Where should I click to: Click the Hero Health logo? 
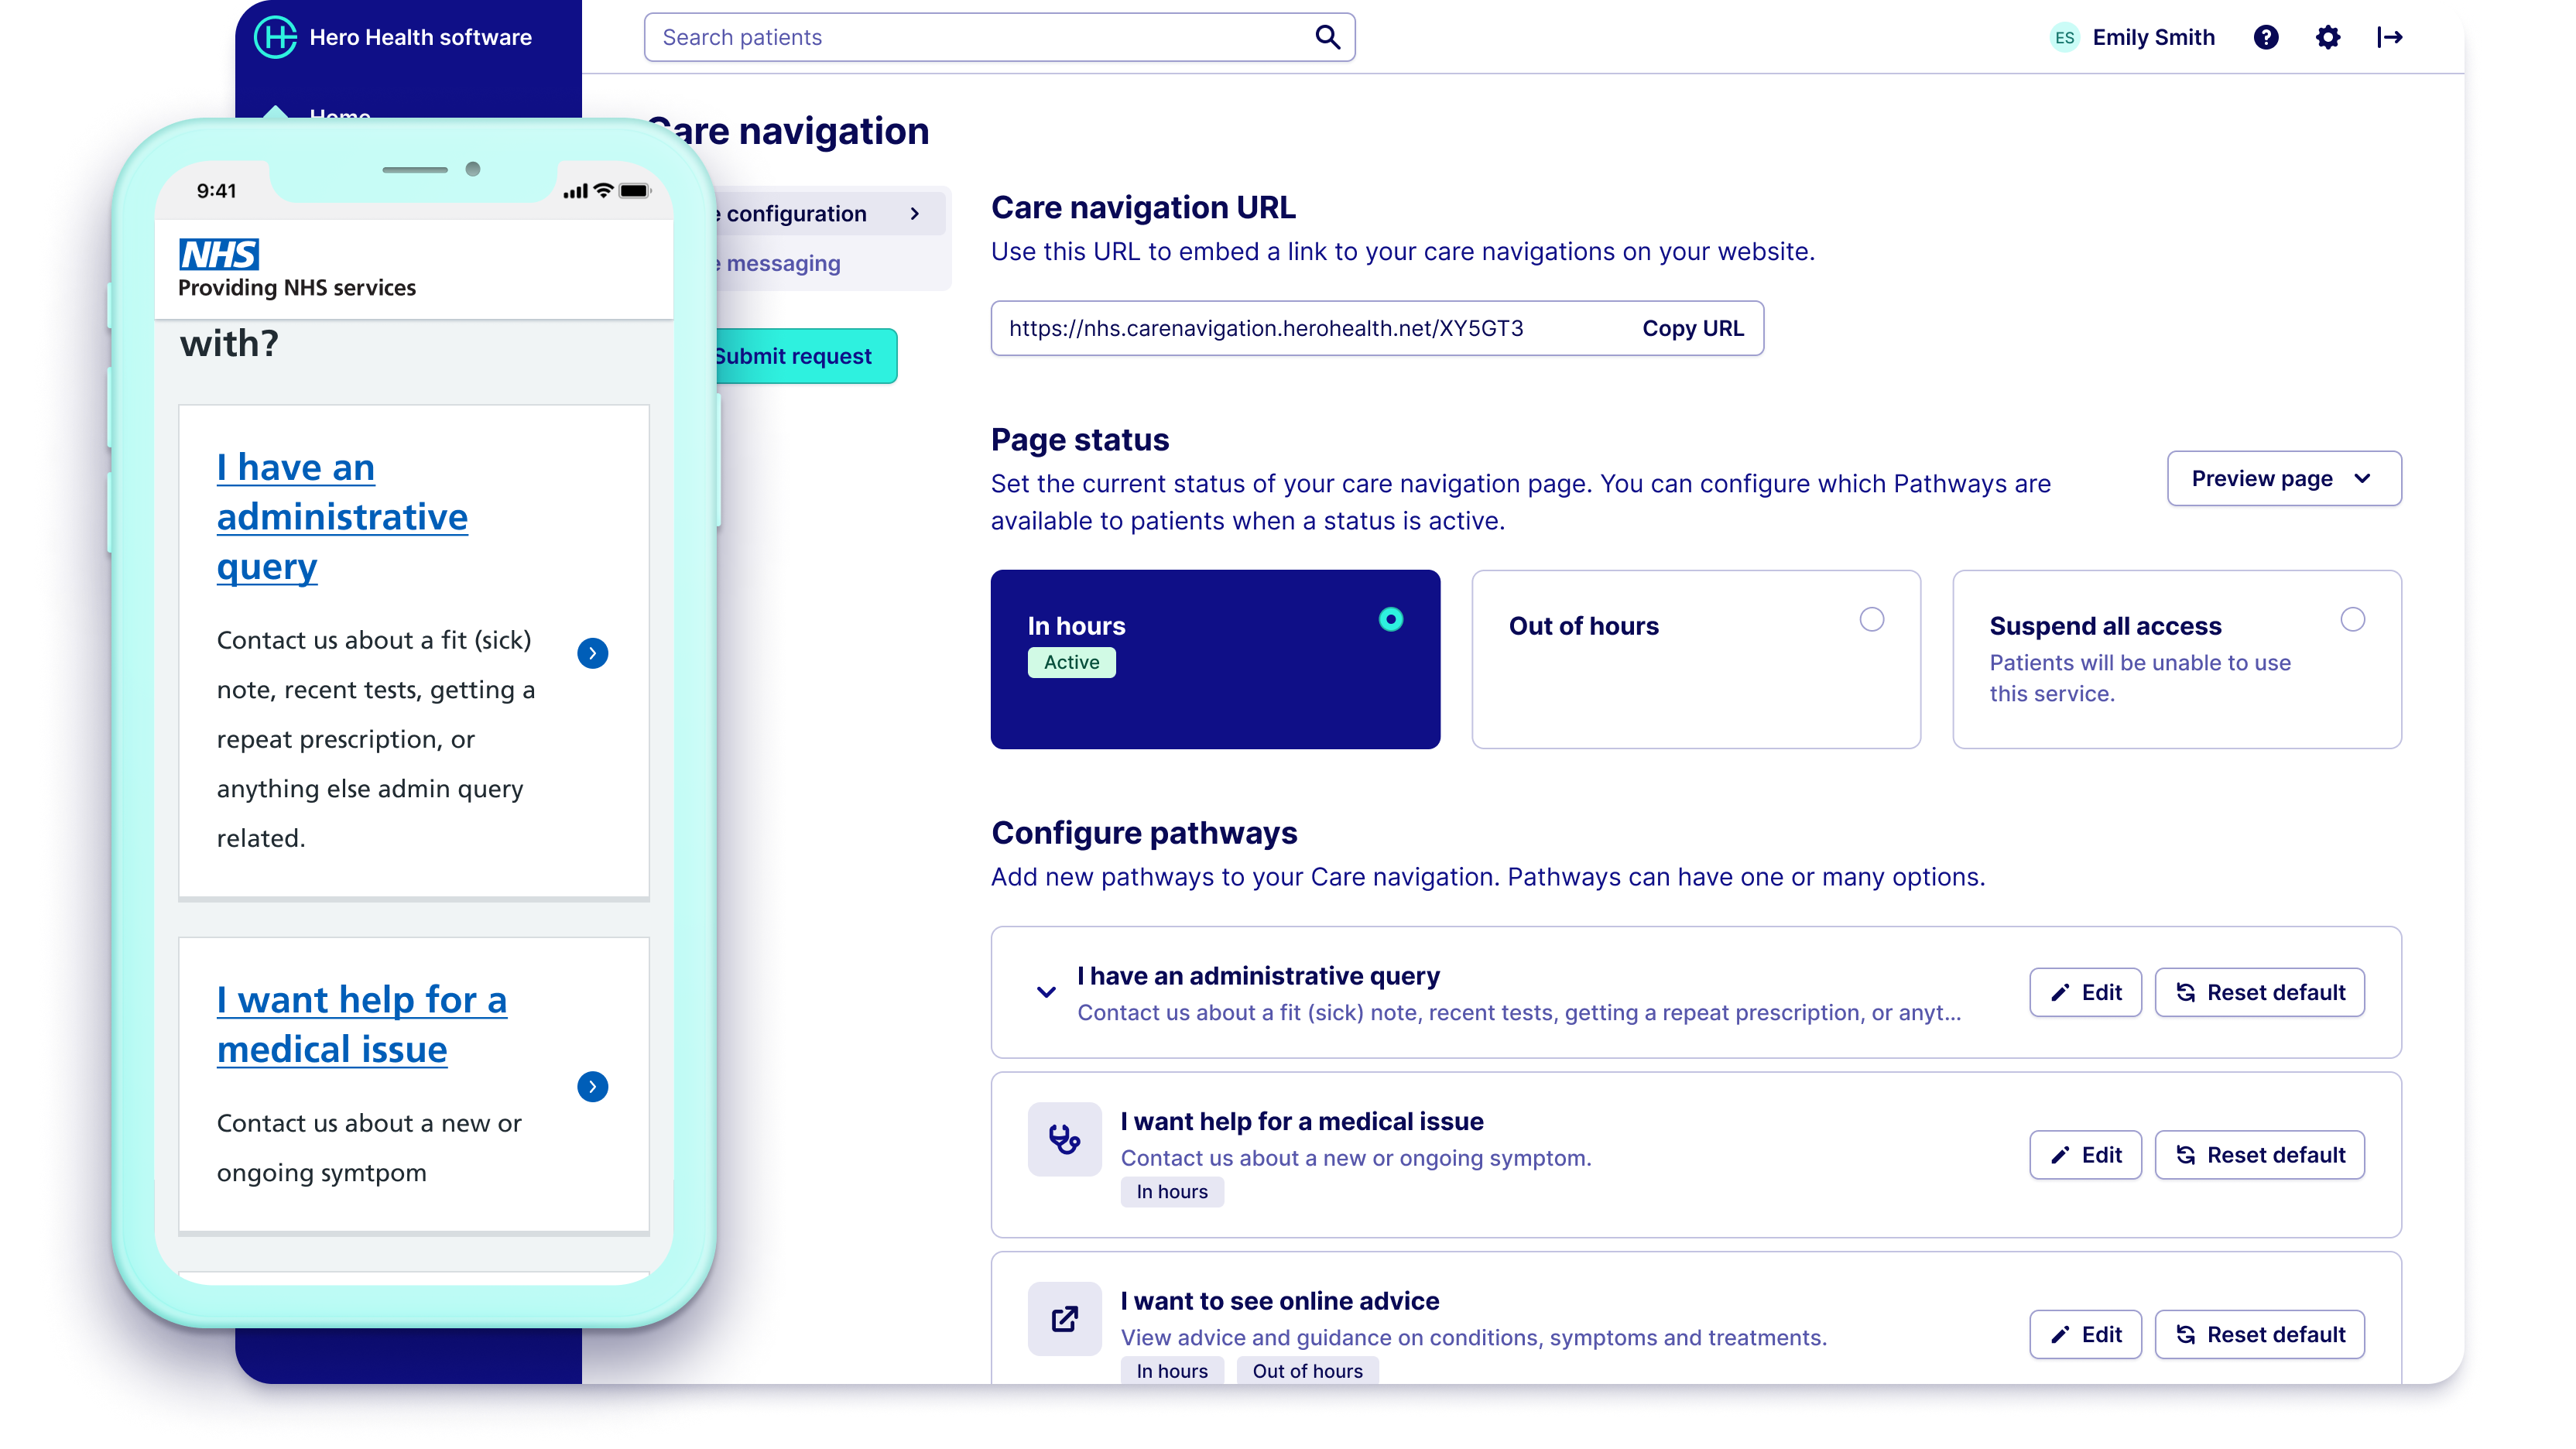click(x=276, y=37)
